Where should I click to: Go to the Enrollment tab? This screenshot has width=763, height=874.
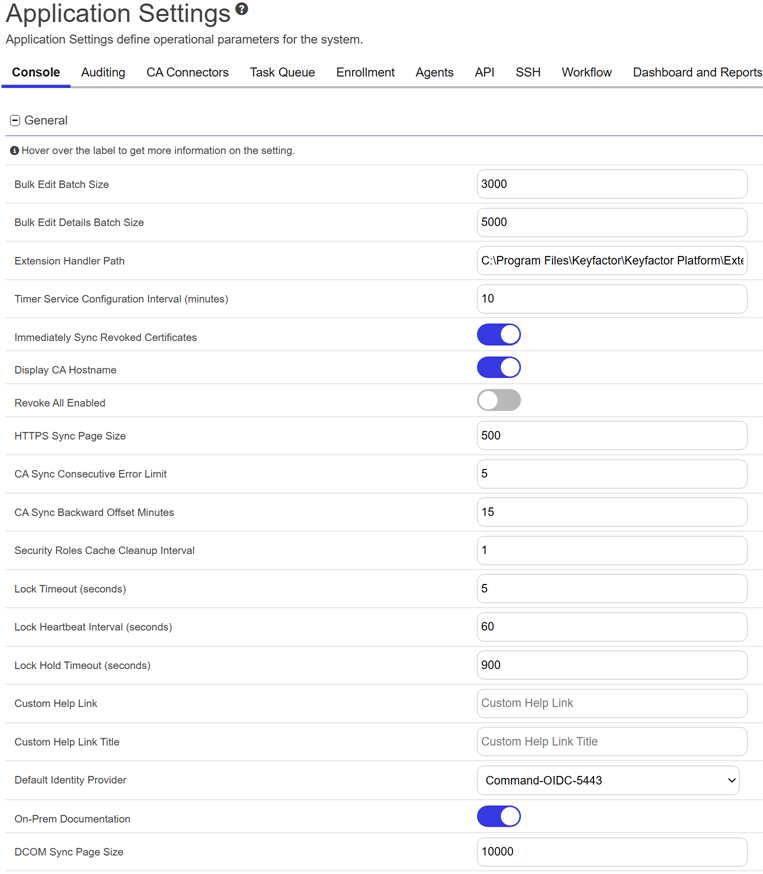(365, 72)
